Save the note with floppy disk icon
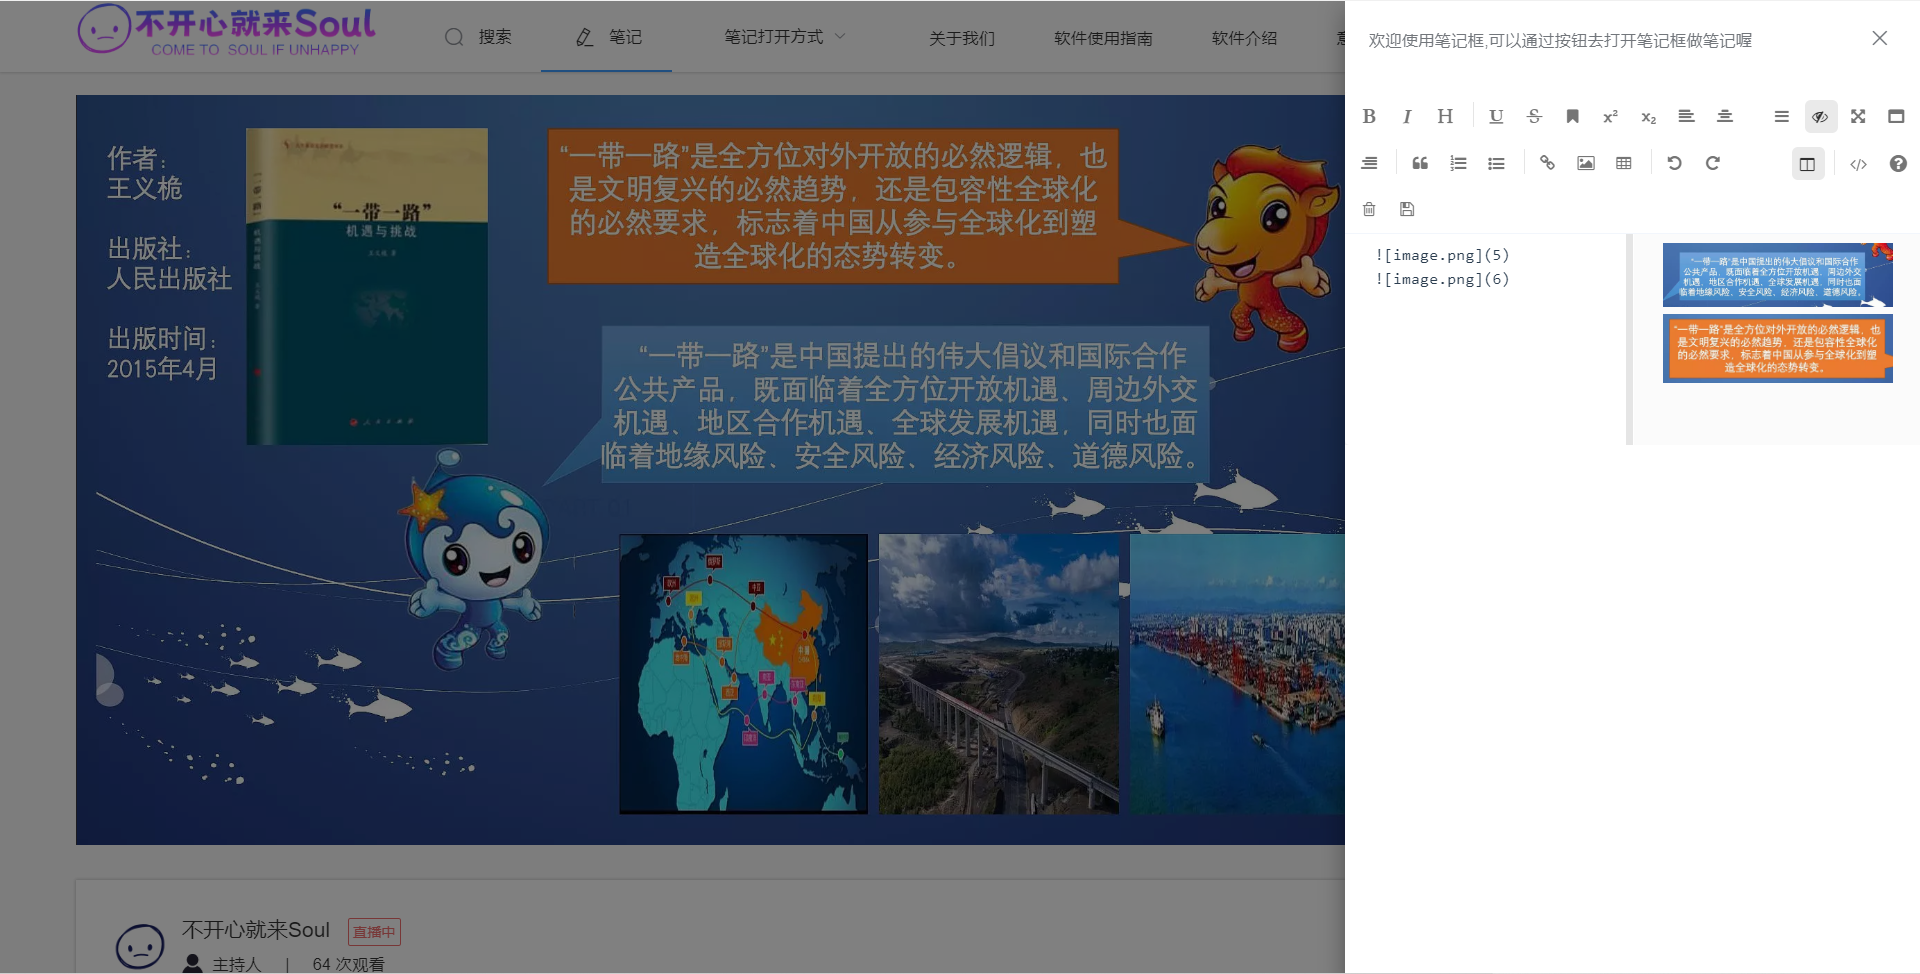 click(x=1407, y=209)
